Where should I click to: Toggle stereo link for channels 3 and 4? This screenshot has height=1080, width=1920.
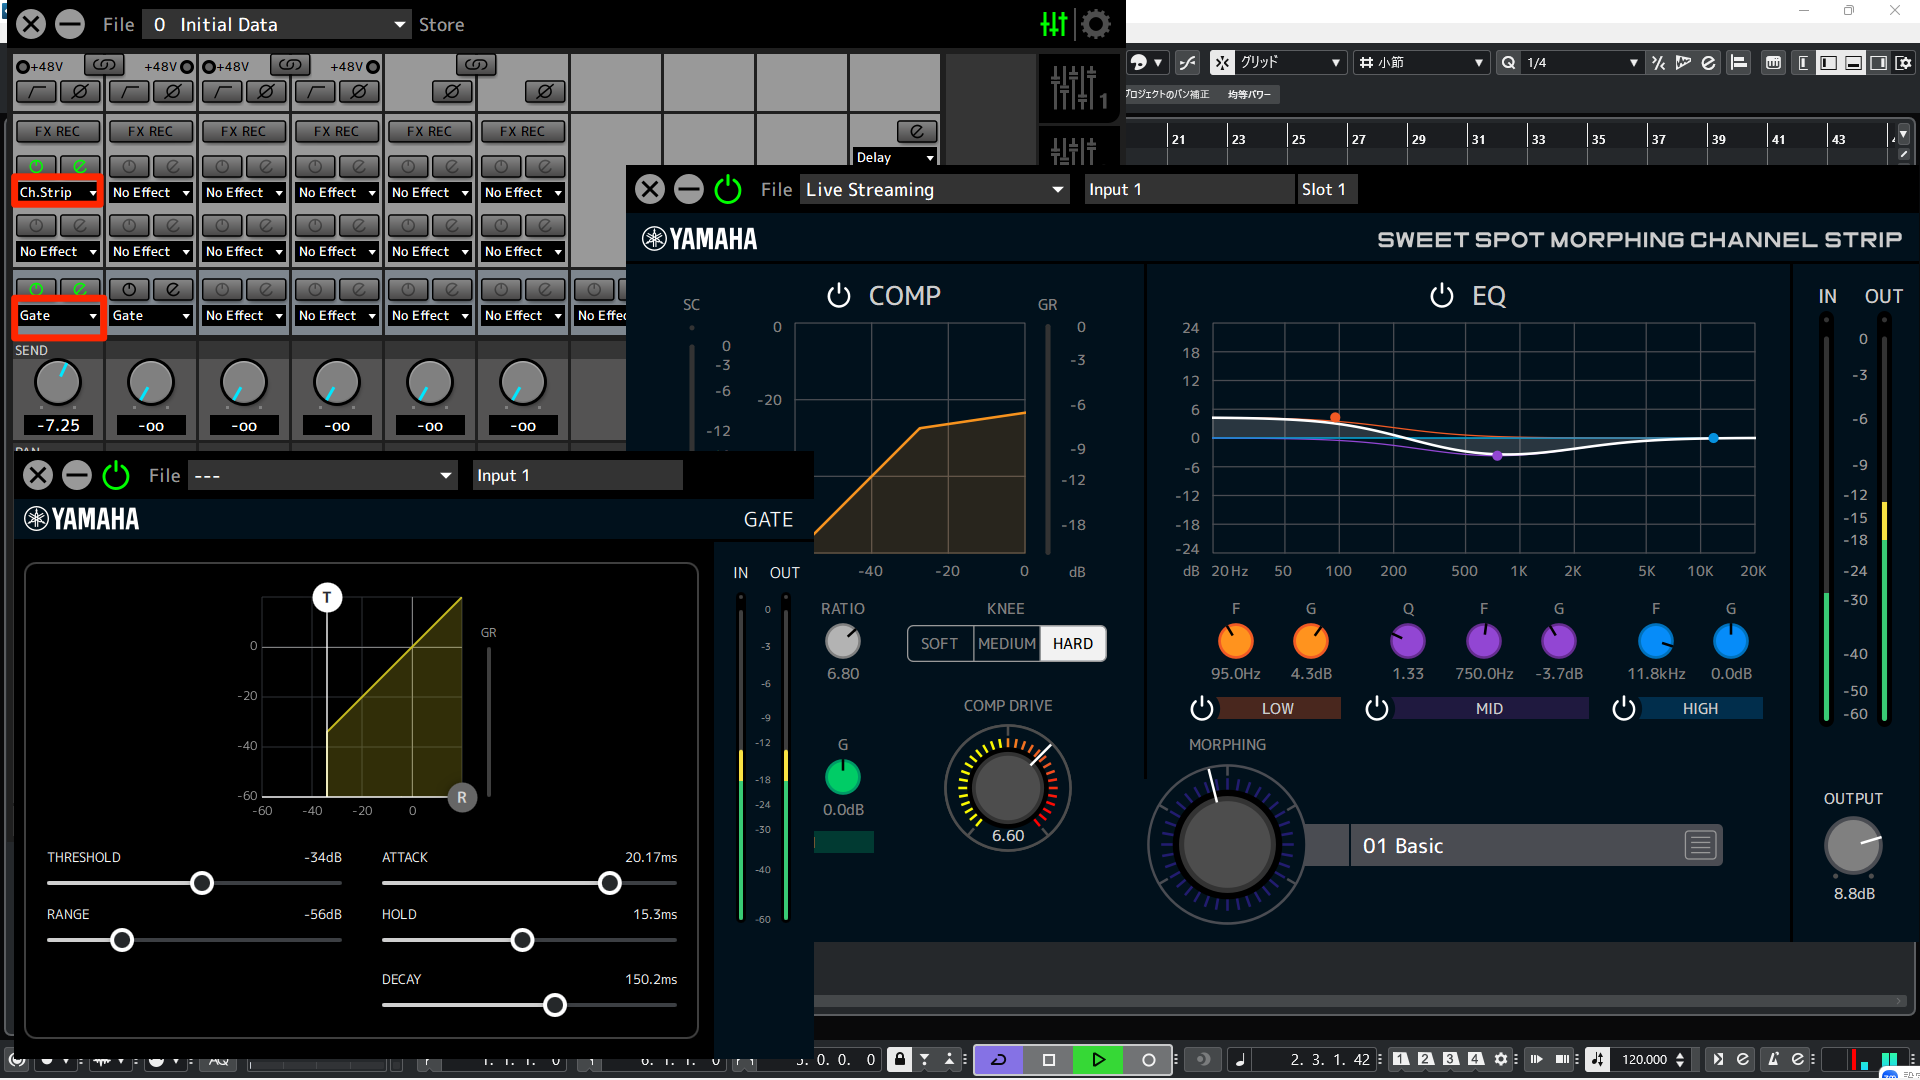pos(290,65)
